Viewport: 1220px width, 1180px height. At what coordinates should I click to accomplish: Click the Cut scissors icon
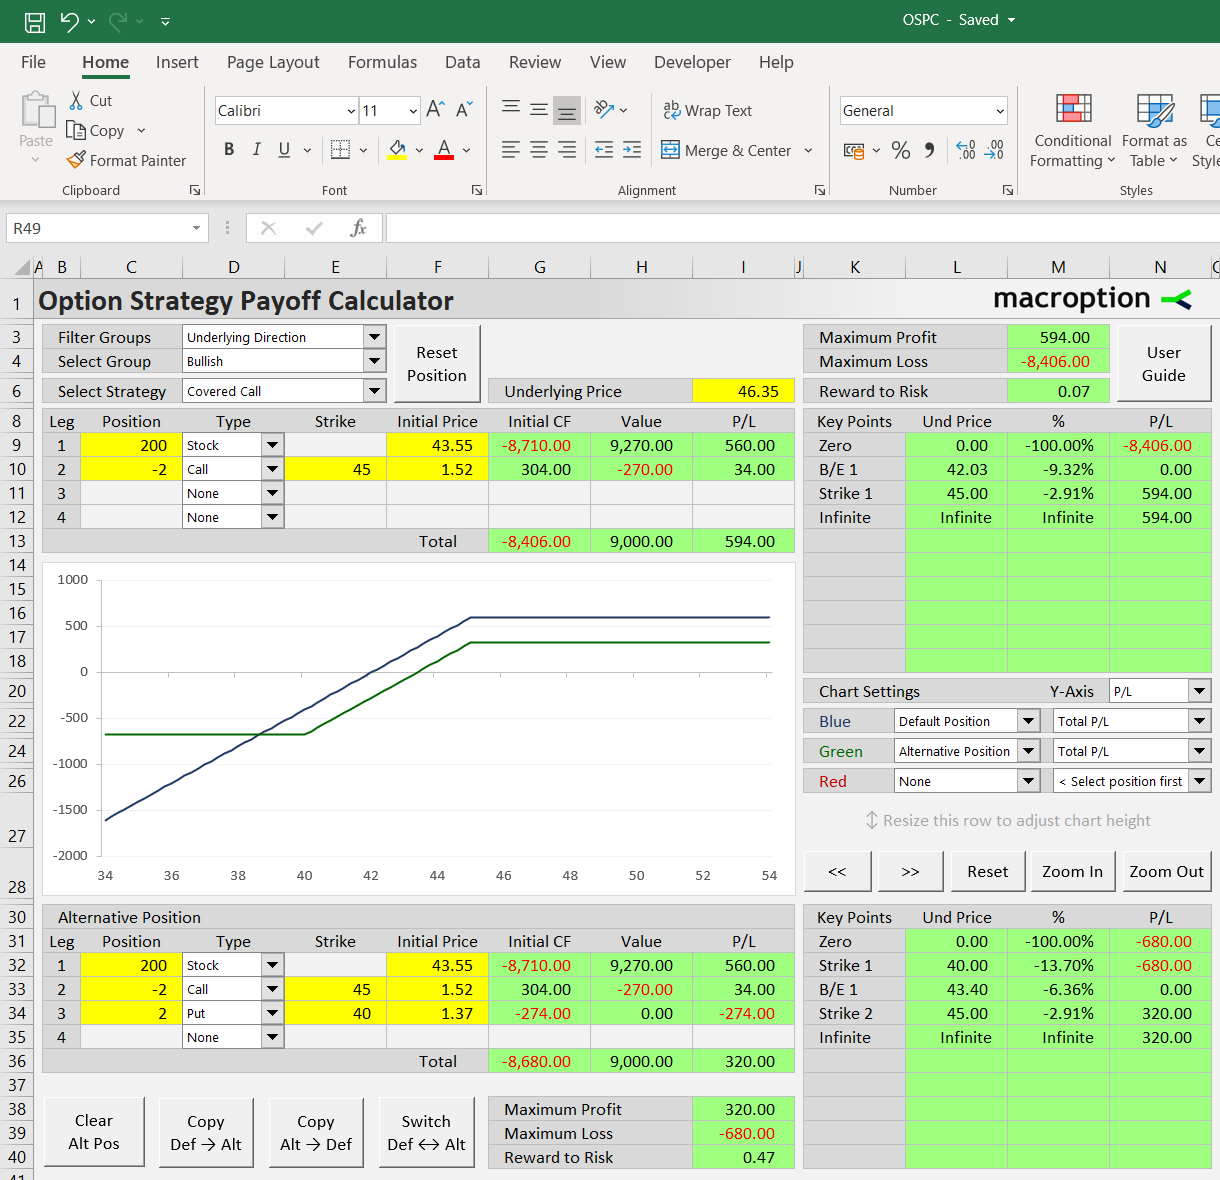[76, 100]
